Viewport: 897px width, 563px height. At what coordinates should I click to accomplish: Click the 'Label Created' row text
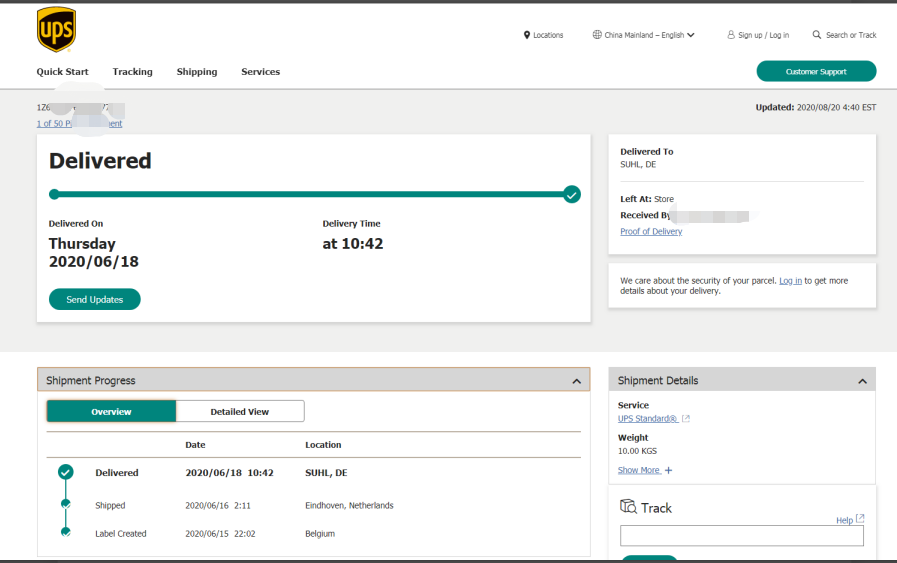tap(121, 533)
